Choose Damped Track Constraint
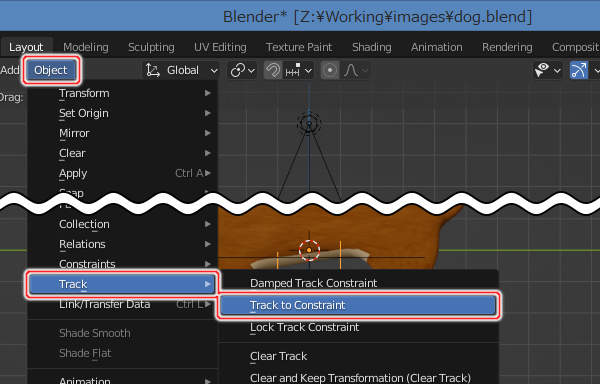 [359, 283]
